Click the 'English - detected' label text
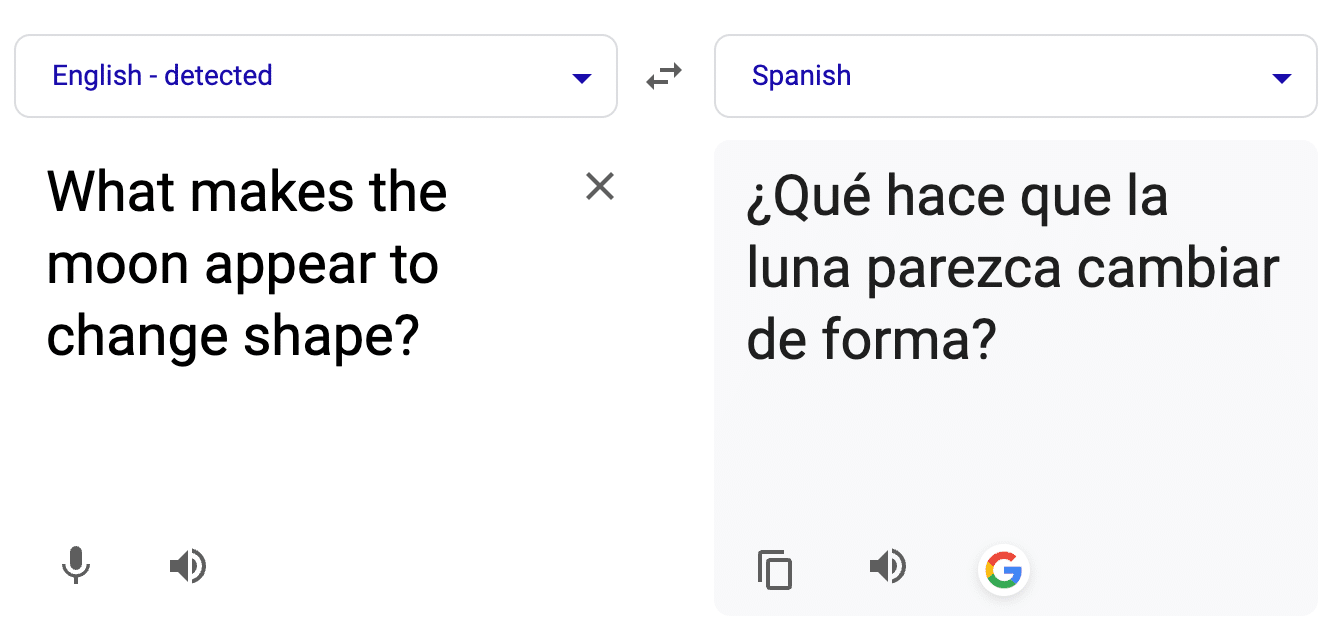The width and height of the screenshot is (1340, 630). point(162,76)
